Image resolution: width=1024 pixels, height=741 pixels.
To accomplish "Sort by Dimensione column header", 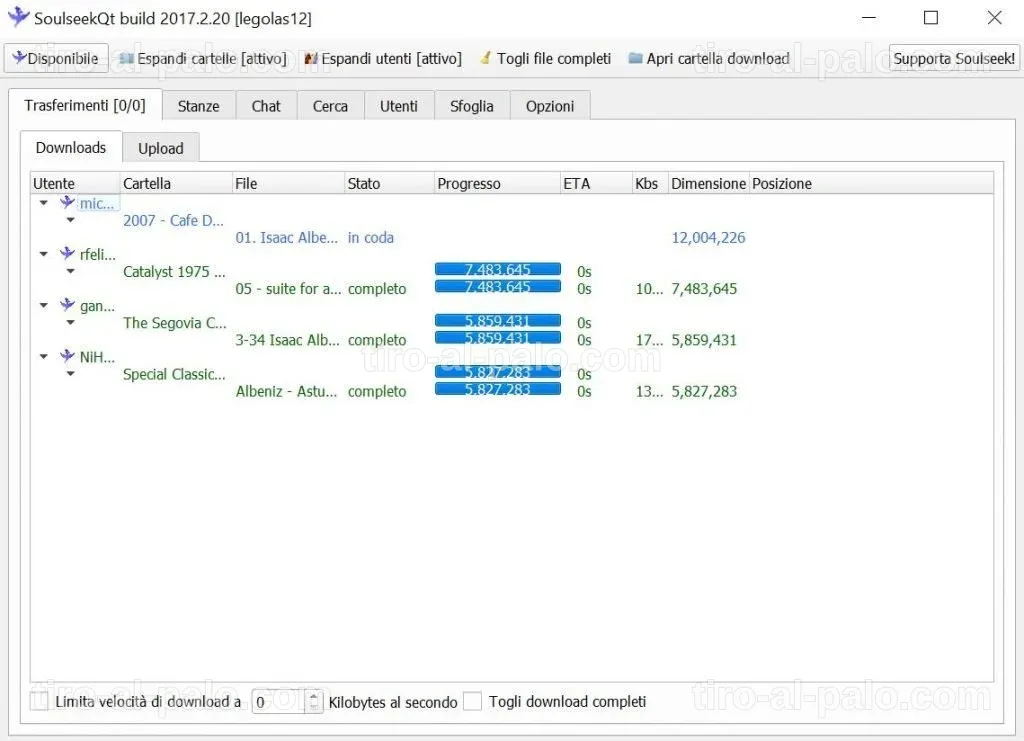I will pyautogui.click(x=709, y=183).
